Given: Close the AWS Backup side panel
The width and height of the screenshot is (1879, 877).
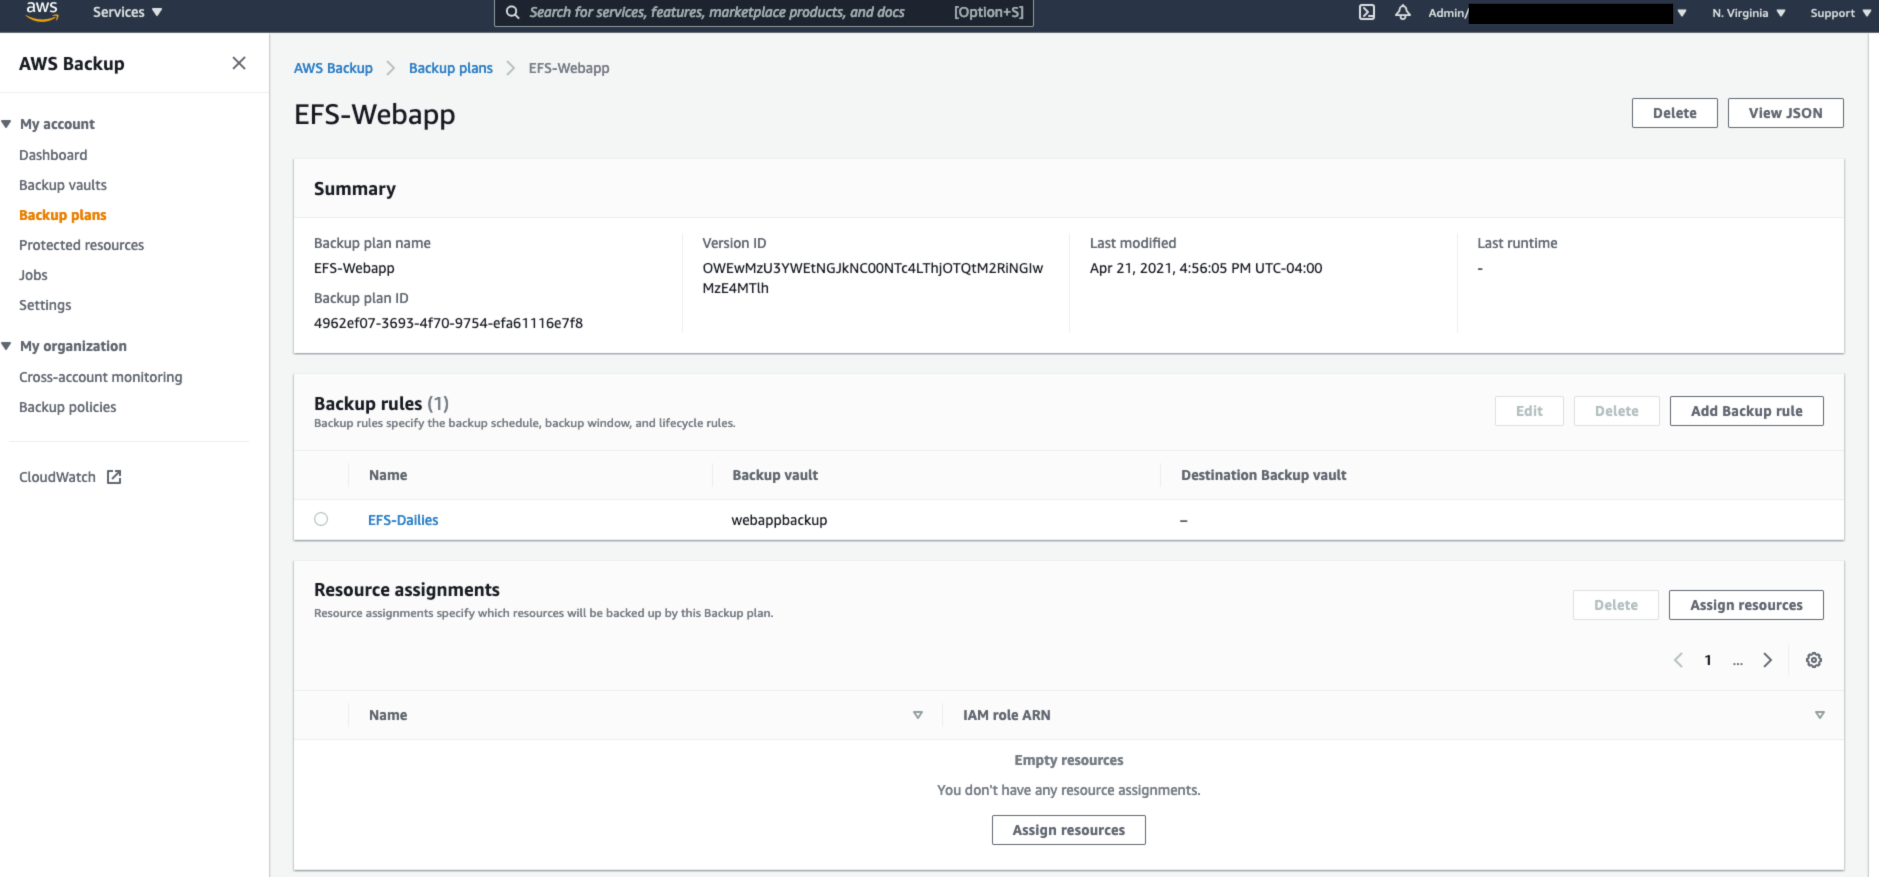Looking at the screenshot, I should click(x=239, y=63).
